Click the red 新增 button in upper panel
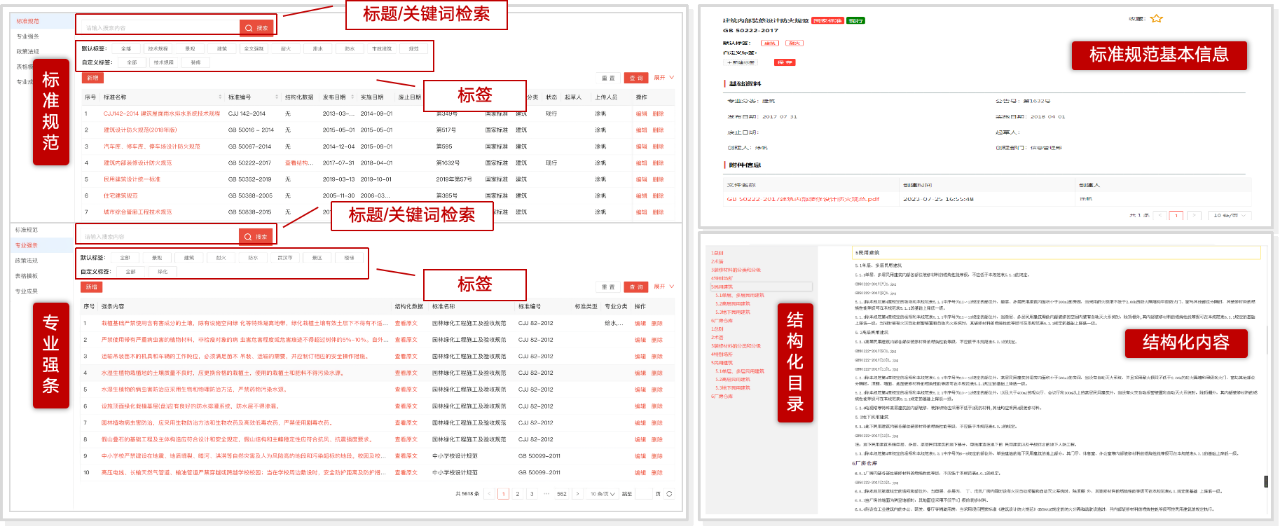The width and height of the screenshot is (1280, 526). 92,77
